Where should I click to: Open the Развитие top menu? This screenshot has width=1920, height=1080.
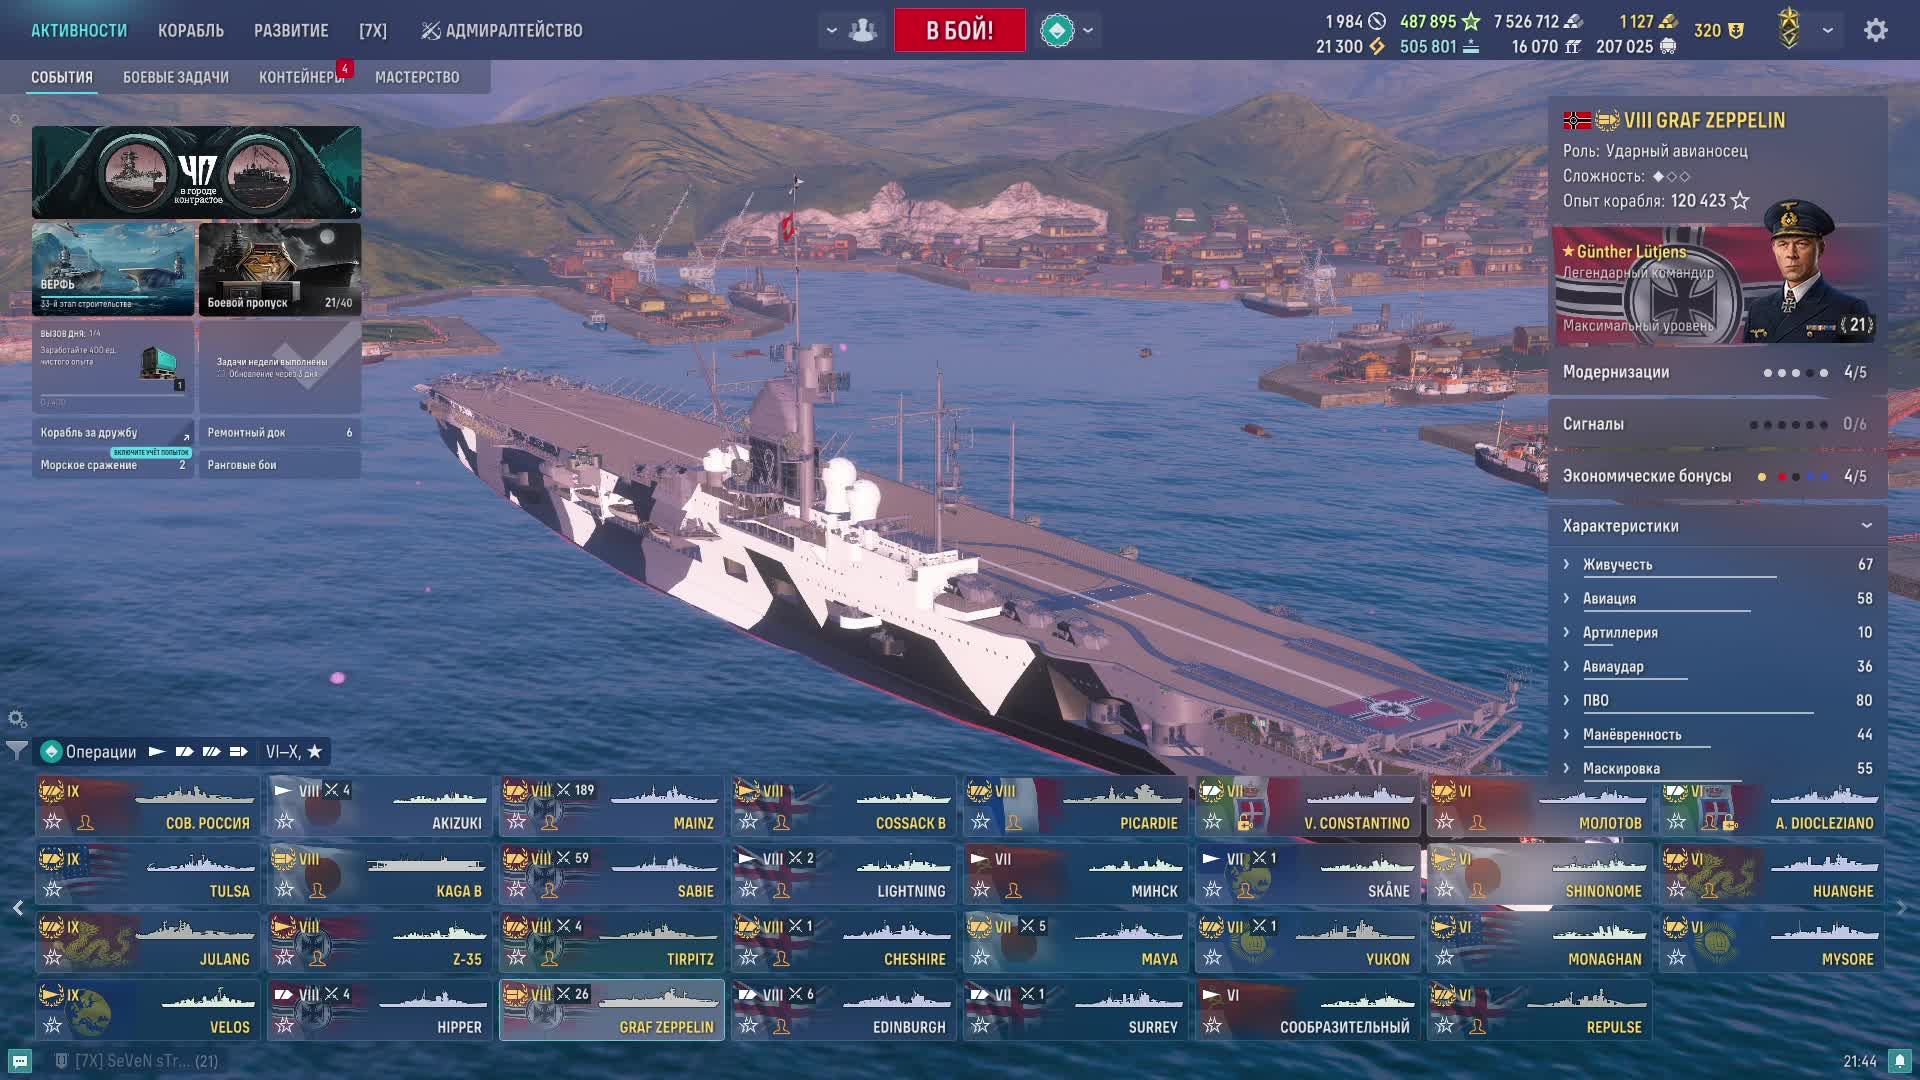pyautogui.click(x=291, y=30)
